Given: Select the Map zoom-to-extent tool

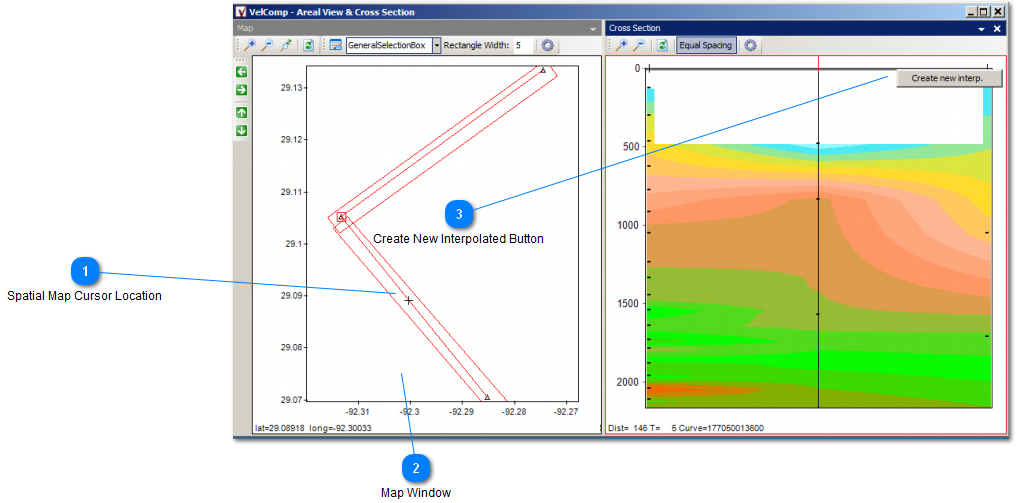Looking at the screenshot, I should click(285, 46).
